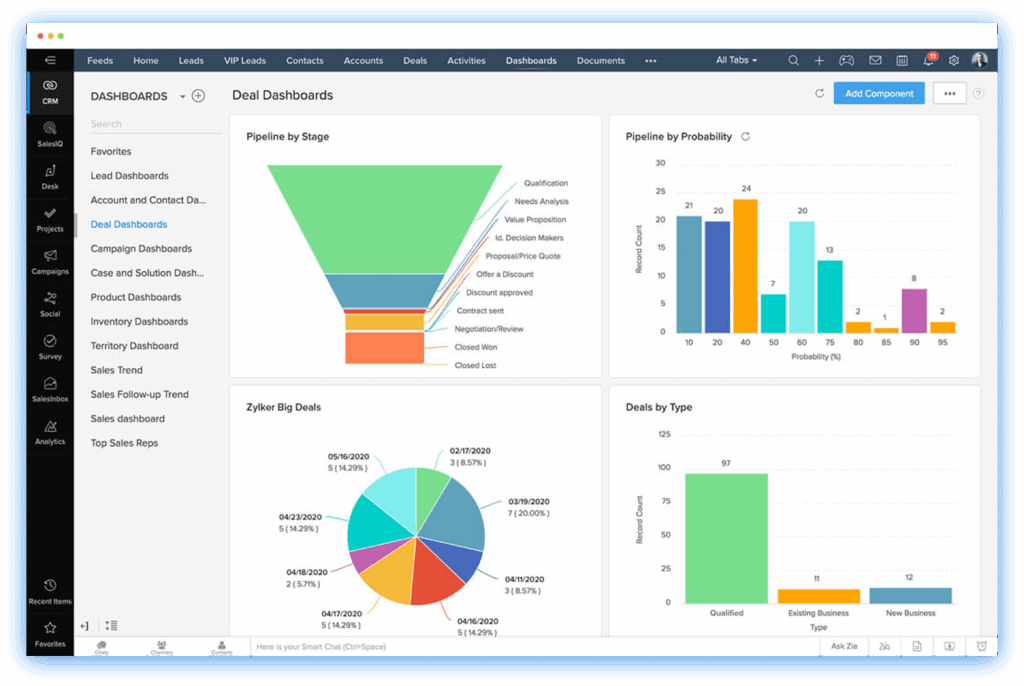Open Lead Dashboards in the list
Image resolution: width=1024 pixels, height=686 pixels.
(129, 176)
